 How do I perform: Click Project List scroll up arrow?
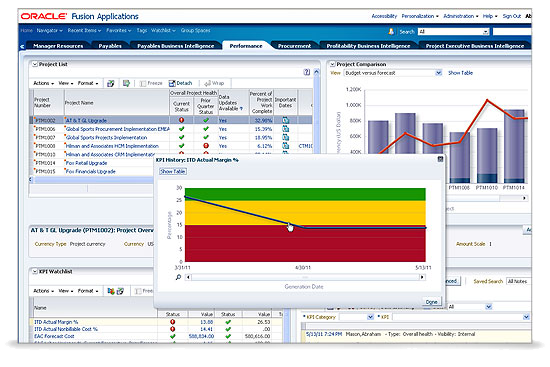[316, 72]
